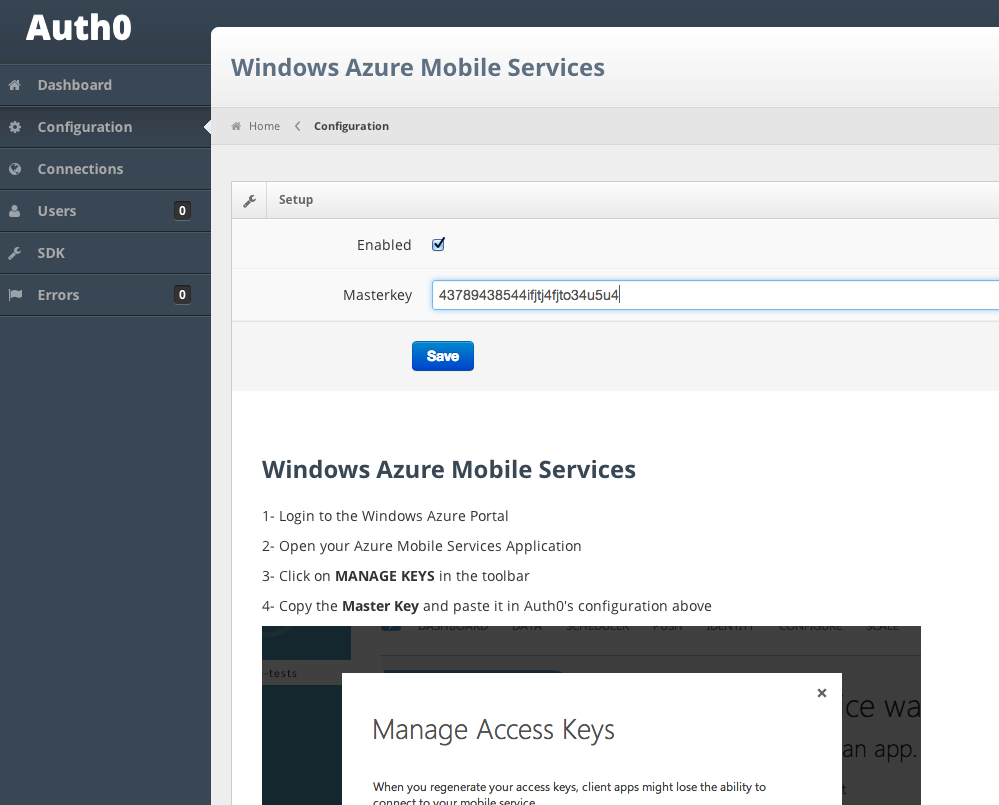This screenshot has height=805, width=999.
Task: Click the Setup panel header label
Action: (296, 199)
